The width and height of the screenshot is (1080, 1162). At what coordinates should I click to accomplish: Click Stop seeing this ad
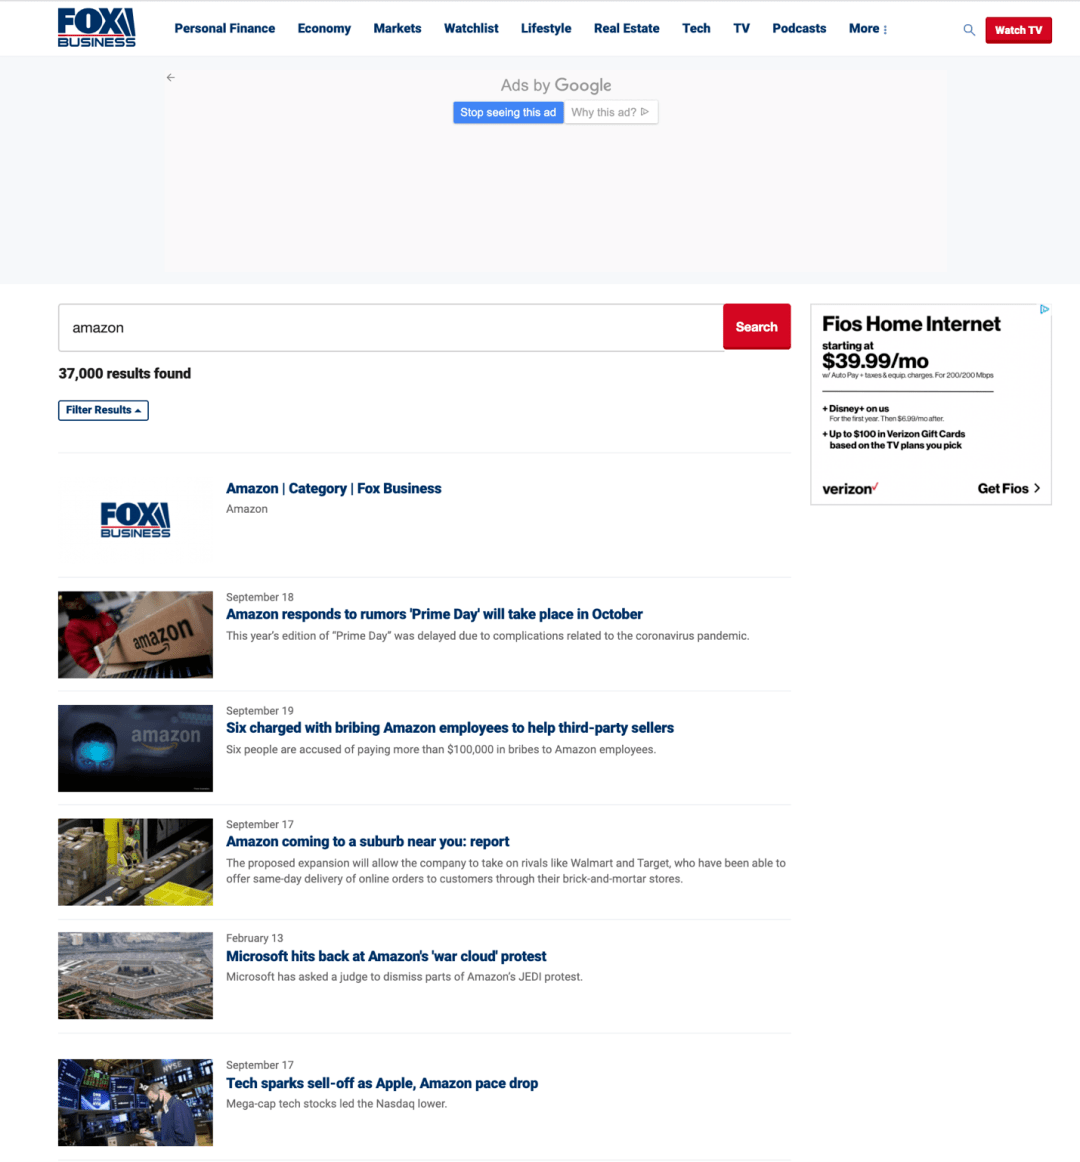[508, 112]
